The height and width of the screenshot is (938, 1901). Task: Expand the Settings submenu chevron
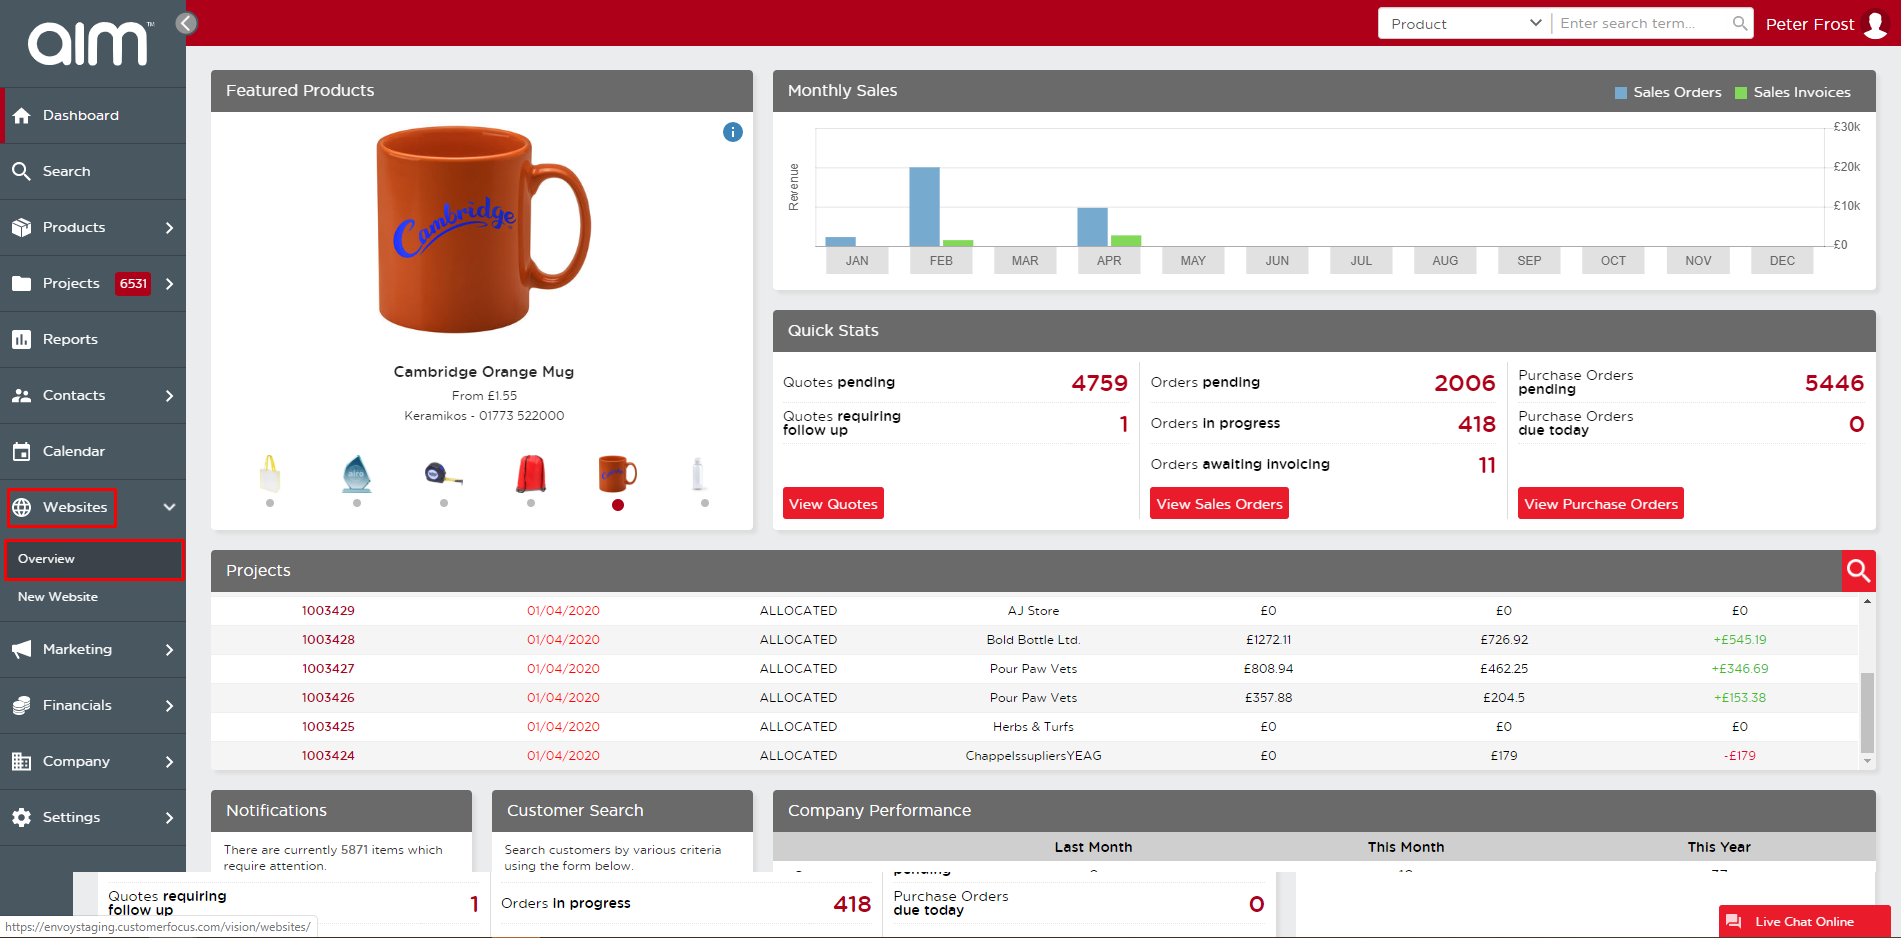[x=169, y=818]
